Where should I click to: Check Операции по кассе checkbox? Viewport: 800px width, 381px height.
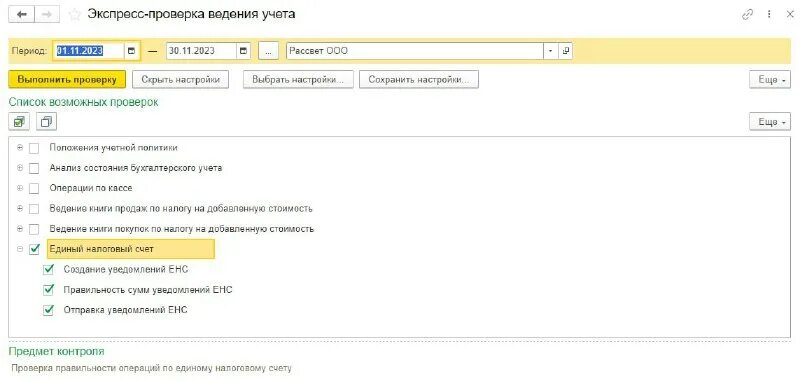(34, 188)
